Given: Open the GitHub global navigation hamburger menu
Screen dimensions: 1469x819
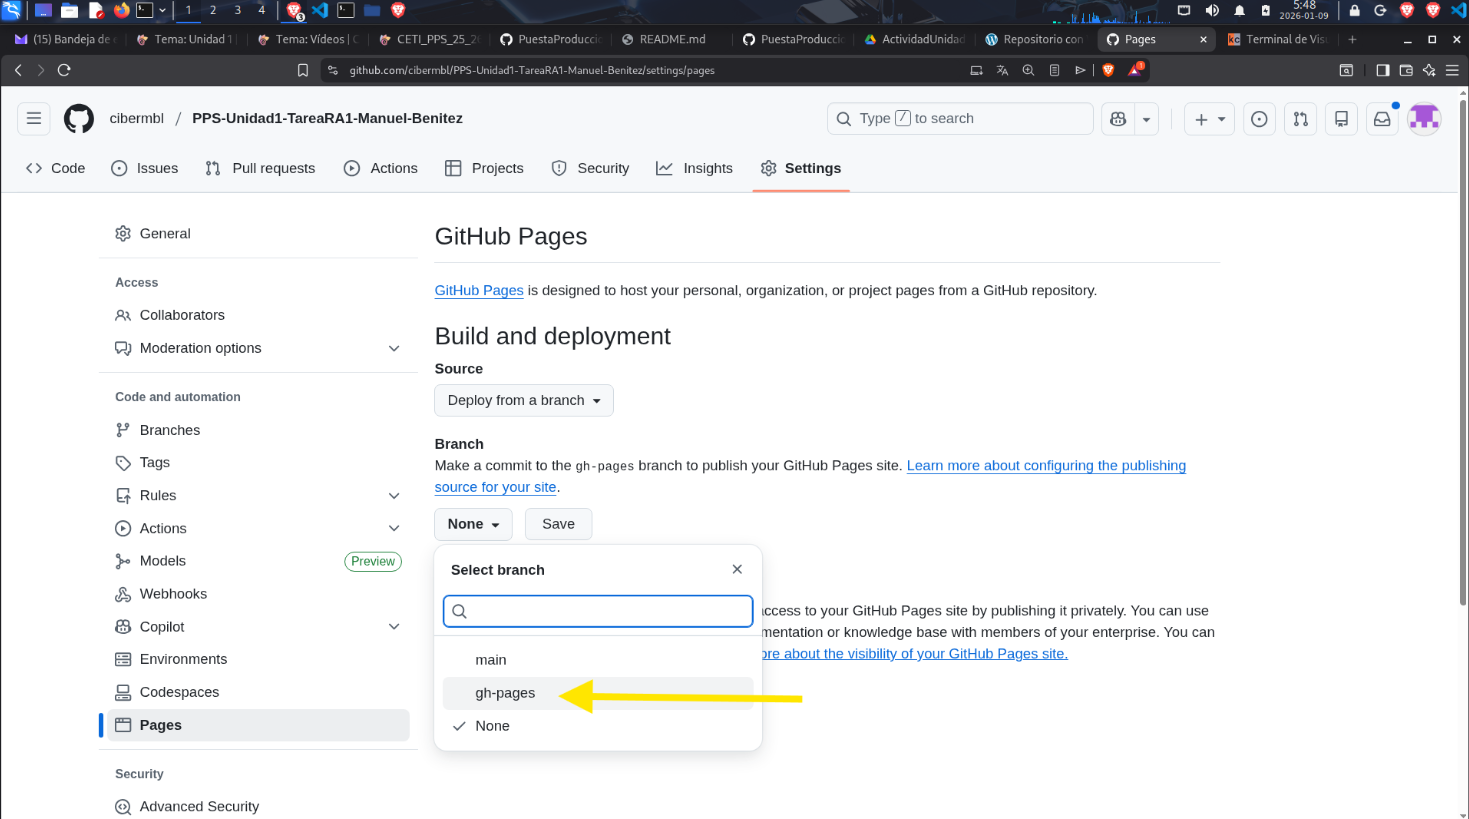Looking at the screenshot, I should coord(34,118).
